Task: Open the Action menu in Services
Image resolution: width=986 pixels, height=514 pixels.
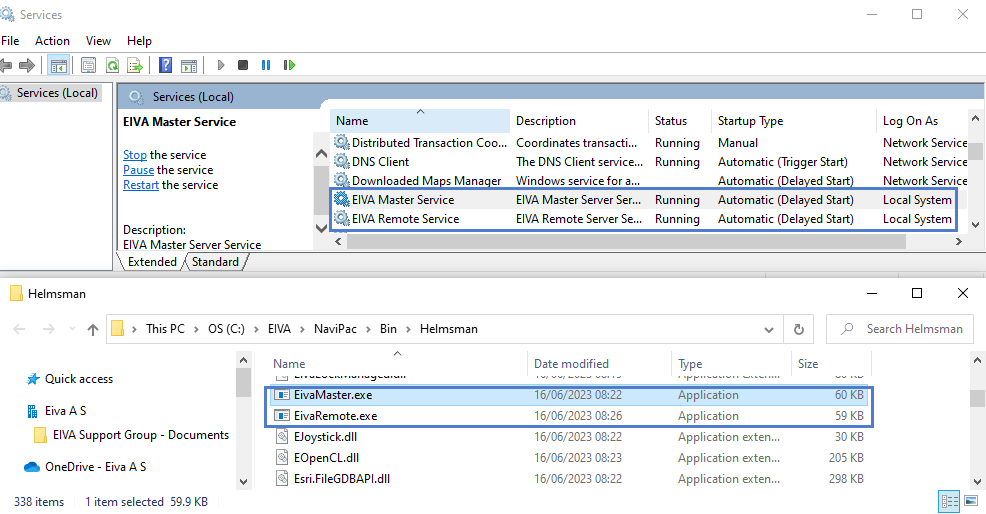Action: coord(52,40)
